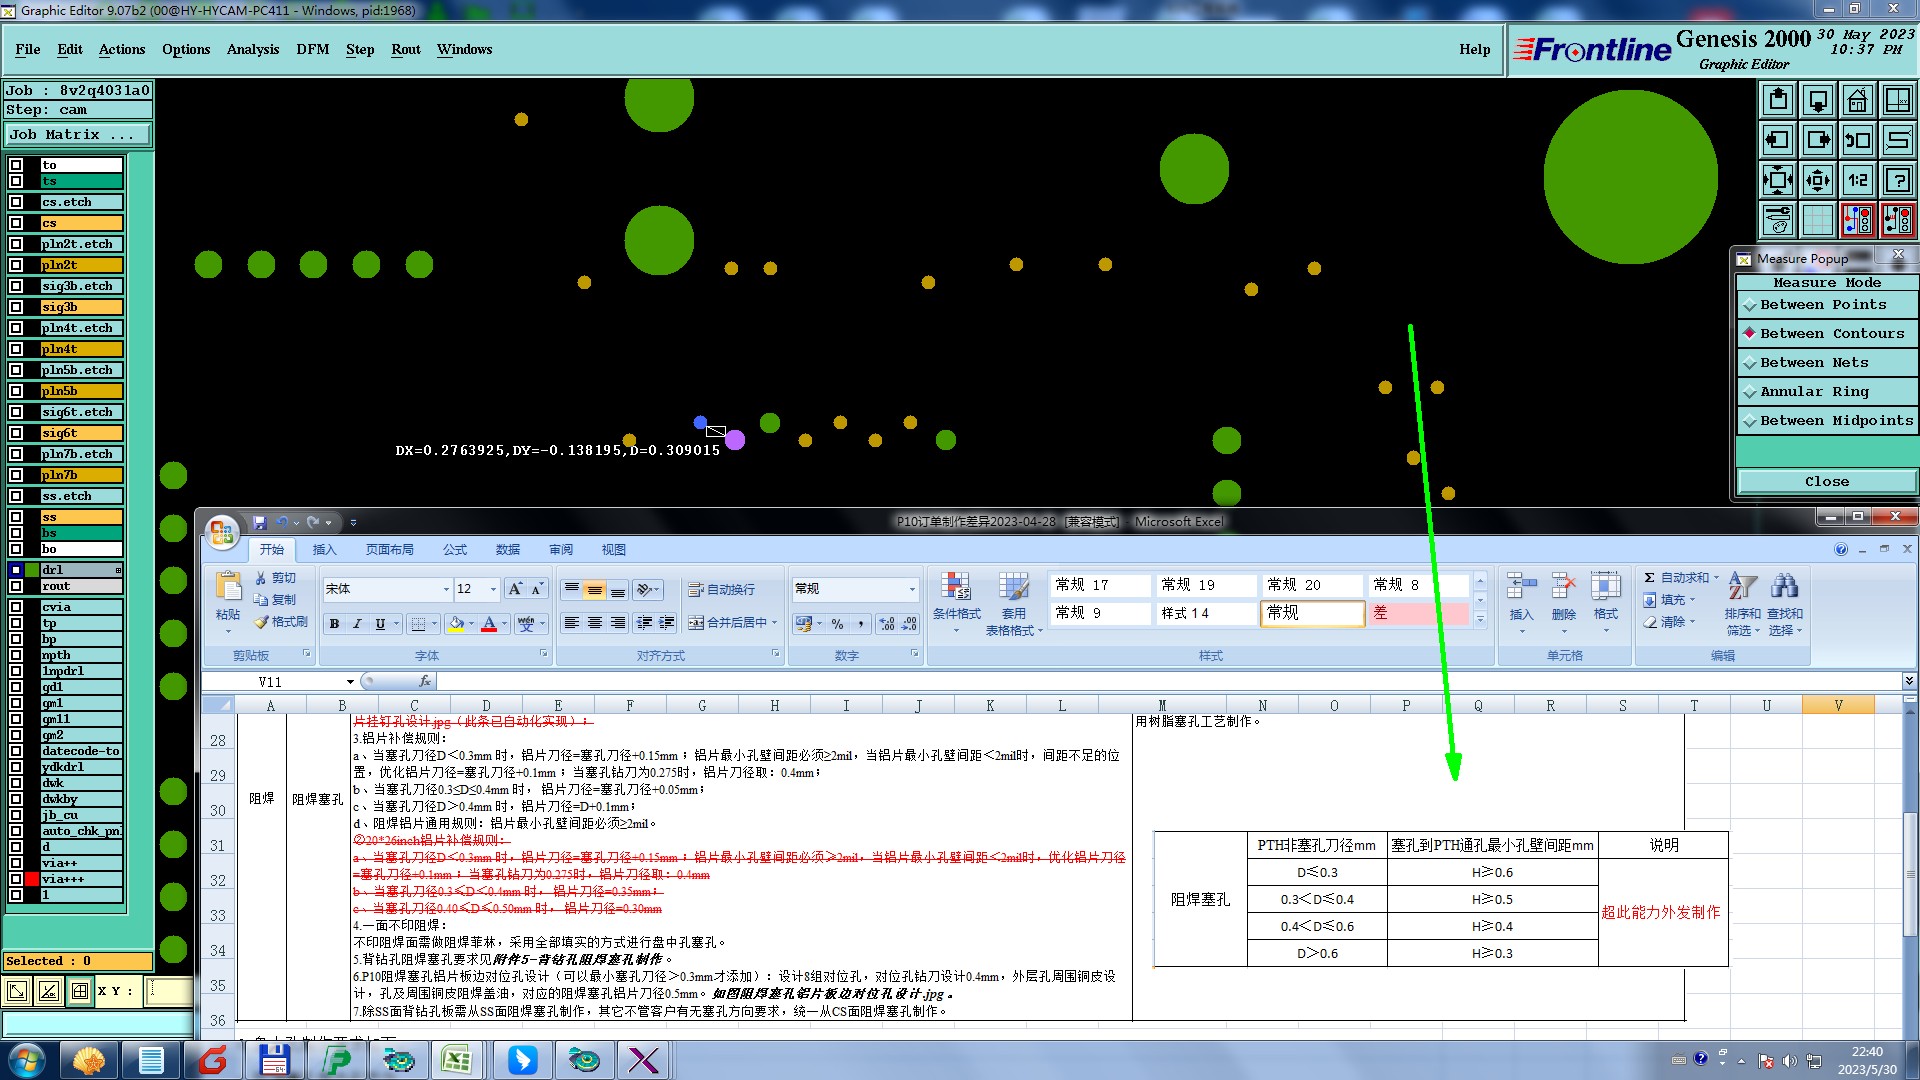
Task: Click Genesis feature selection icon at bottom-left
Action: coord(17,991)
